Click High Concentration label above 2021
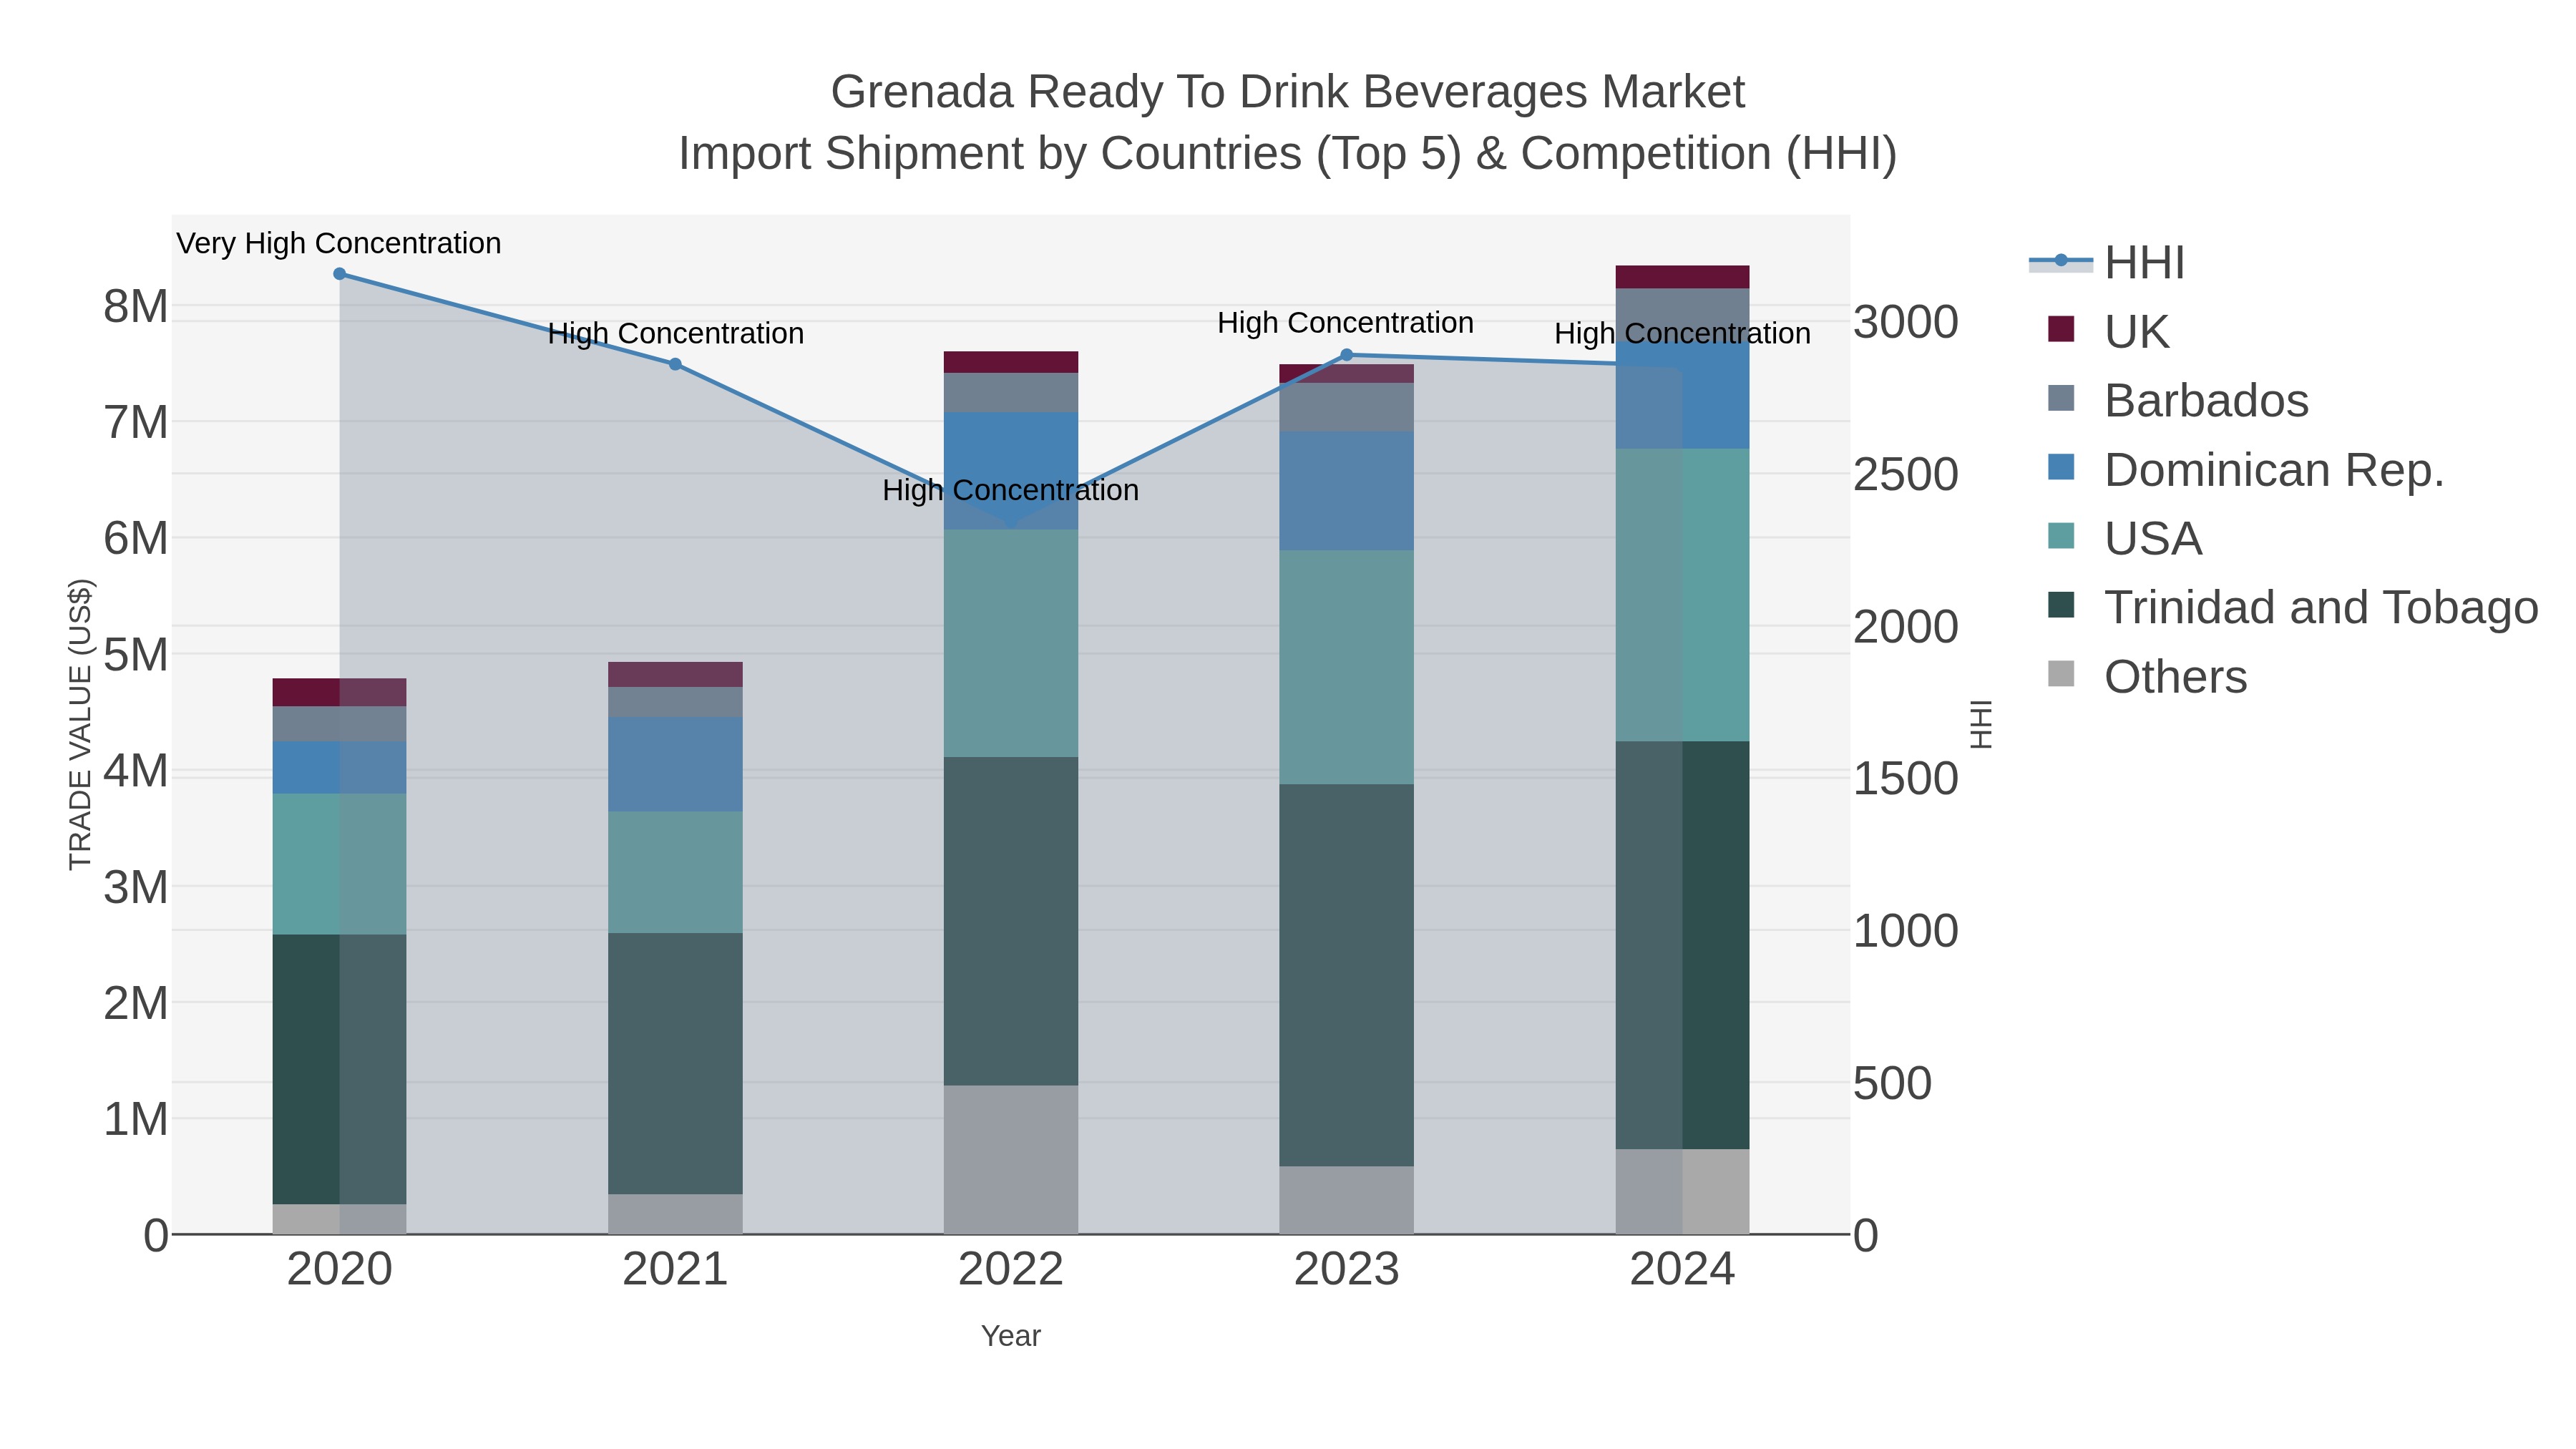 point(676,333)
